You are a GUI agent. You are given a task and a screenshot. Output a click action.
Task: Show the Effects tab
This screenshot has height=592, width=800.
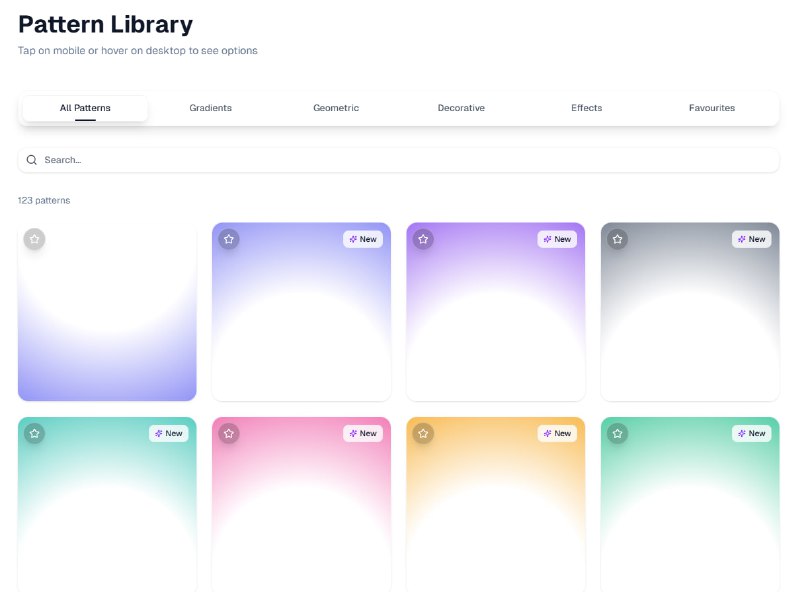pos(587,108)
